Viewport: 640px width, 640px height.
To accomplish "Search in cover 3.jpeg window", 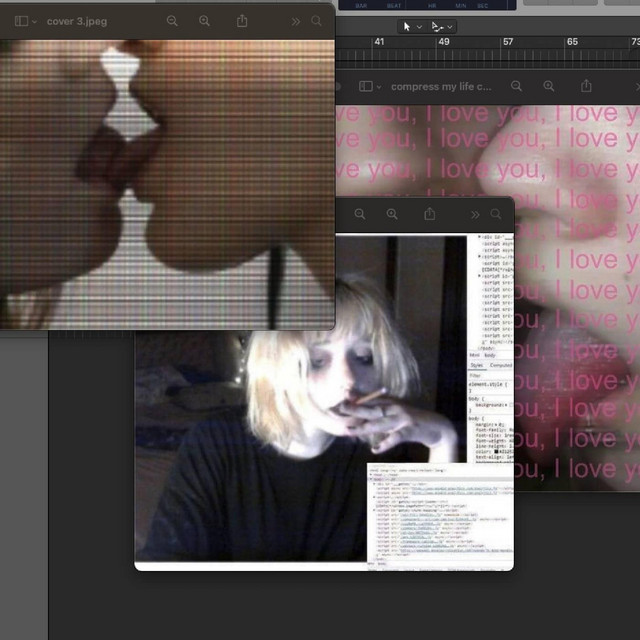I will click(316, 21).
